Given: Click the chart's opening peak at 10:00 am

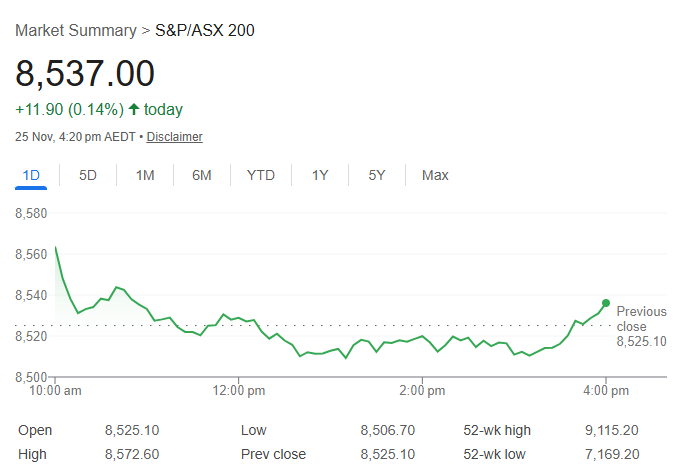Looking at the screenshot, I should click(56, 247).
